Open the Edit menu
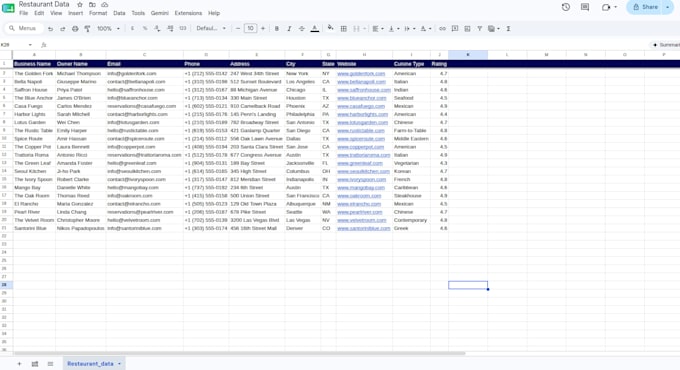This screenshot has width=680, height=370. pos(39,13)
